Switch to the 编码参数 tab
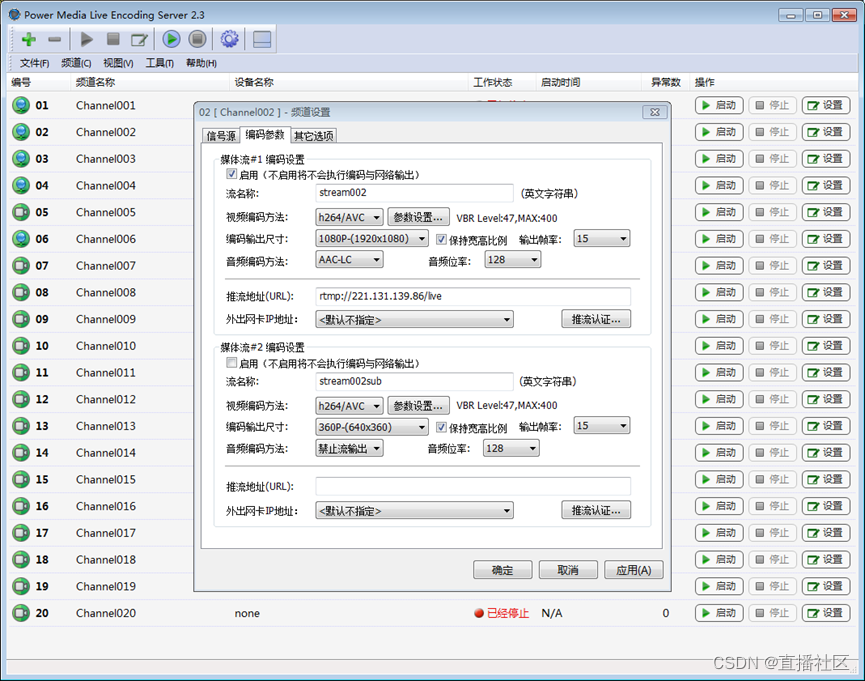Viewport: 865px width, 681px height. 265,135
